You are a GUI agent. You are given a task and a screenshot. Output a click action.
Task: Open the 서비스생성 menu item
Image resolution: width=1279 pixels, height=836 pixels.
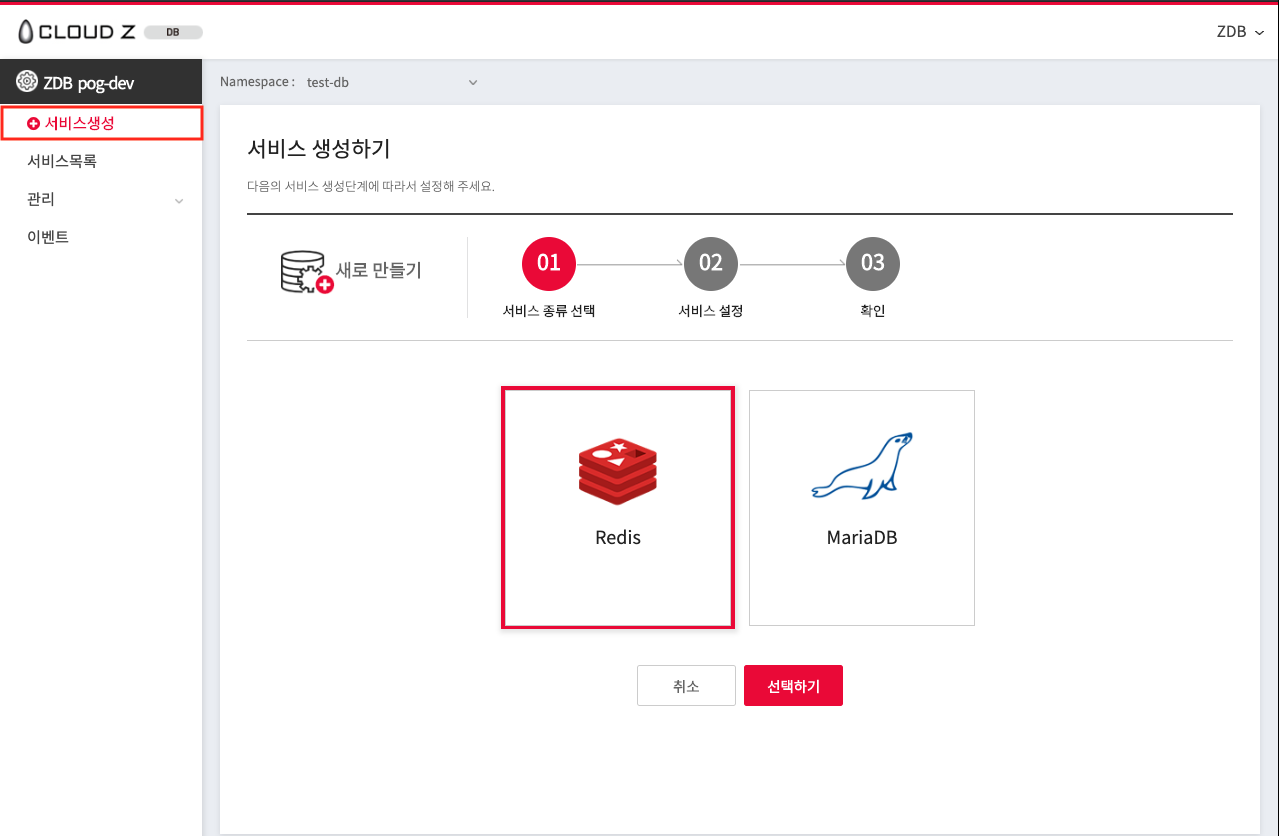pos(102,123)
